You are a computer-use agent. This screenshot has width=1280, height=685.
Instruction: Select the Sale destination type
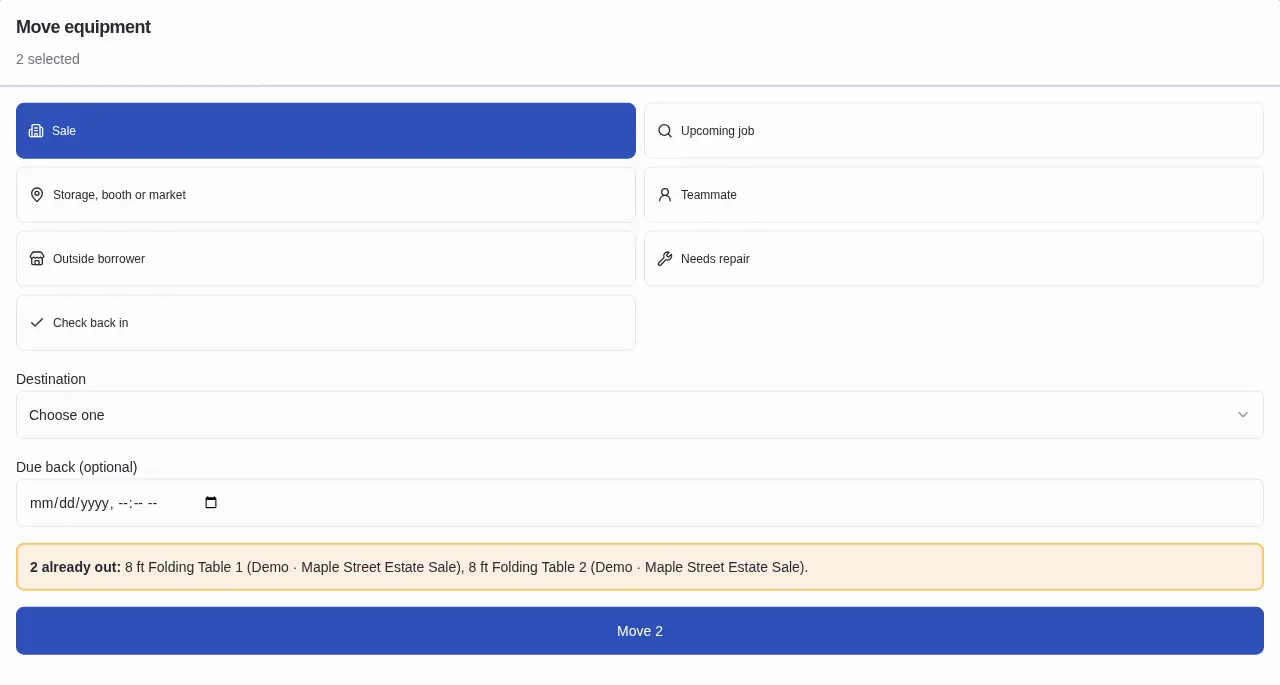pos(326,131)
